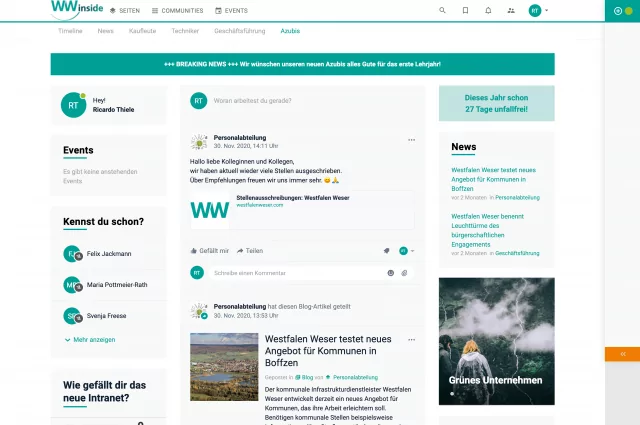Open the RT user profile dropdown
Viewport: 640px width, 425px height.
(539, 10)
